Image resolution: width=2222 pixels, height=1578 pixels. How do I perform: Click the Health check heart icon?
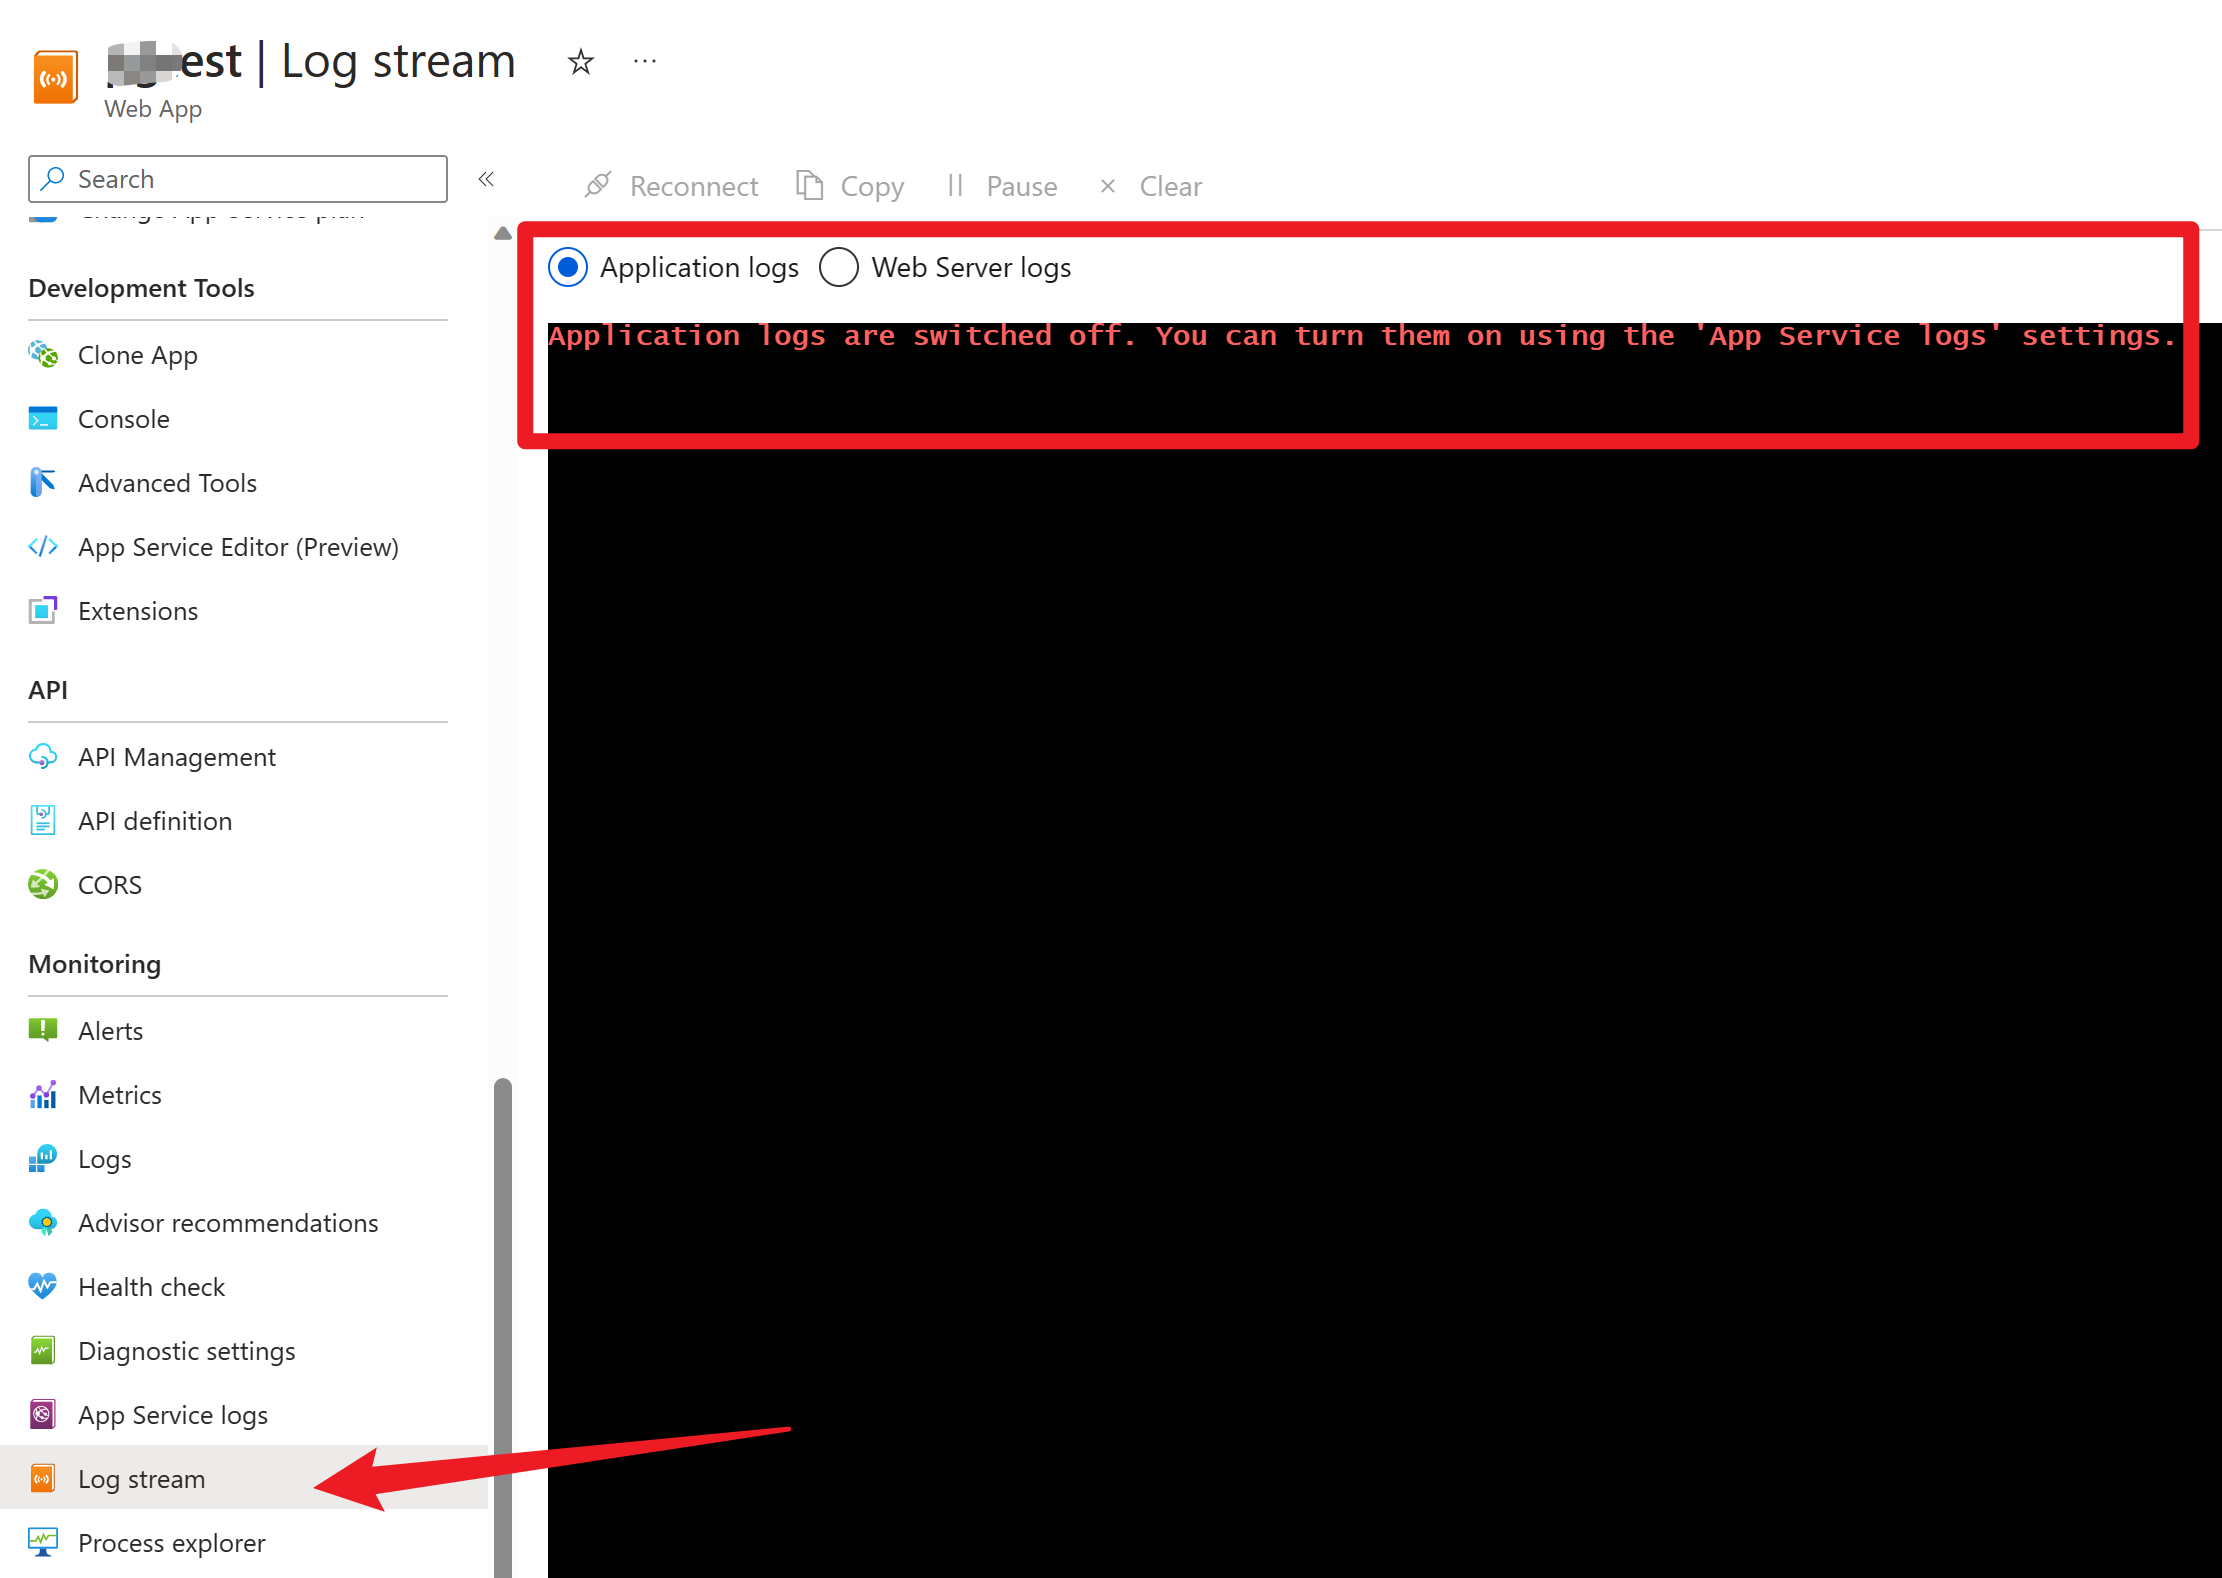[x=43, y=1287]
